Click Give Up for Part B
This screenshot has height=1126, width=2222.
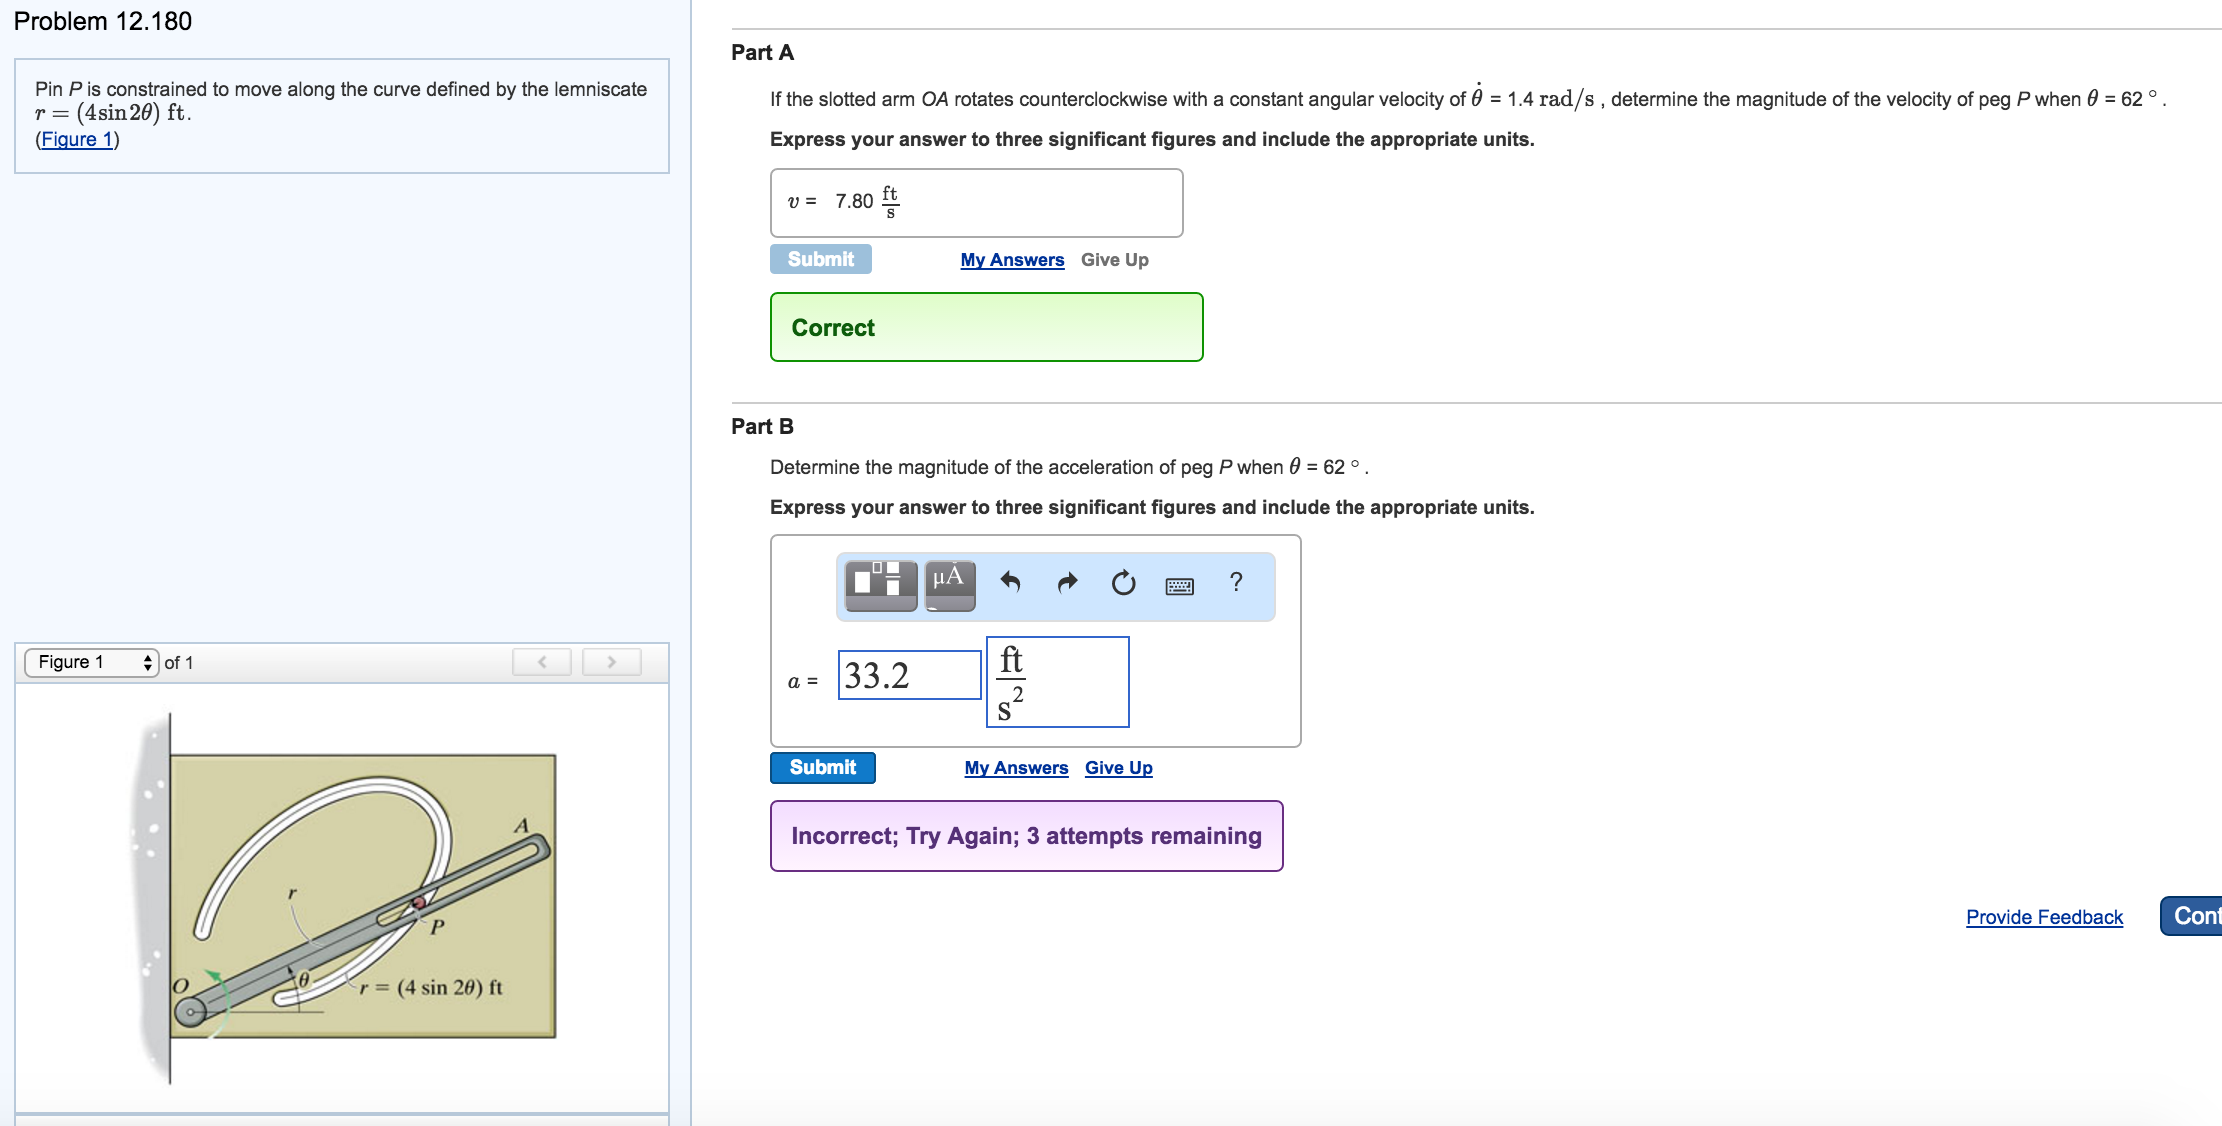1118,767
